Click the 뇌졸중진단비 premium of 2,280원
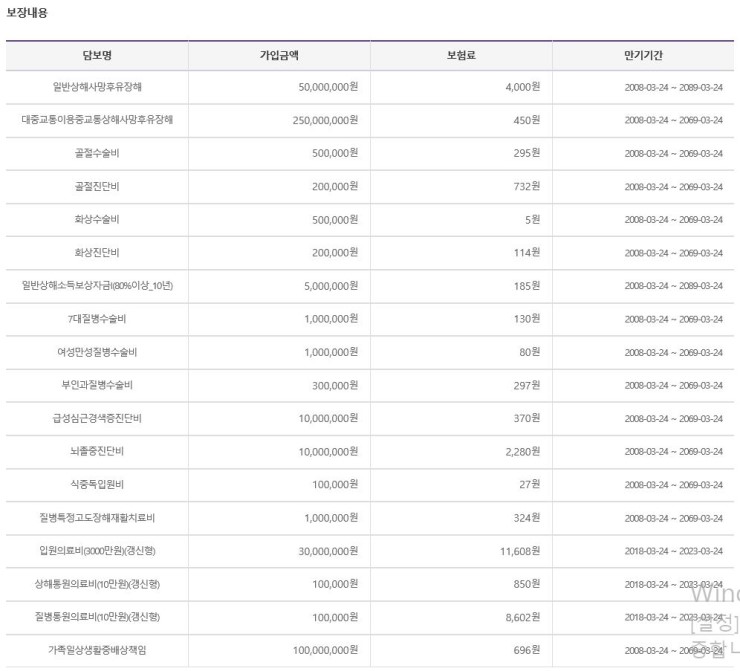The height and width of the screenshot is (671, 740). (x=521, y=451)
